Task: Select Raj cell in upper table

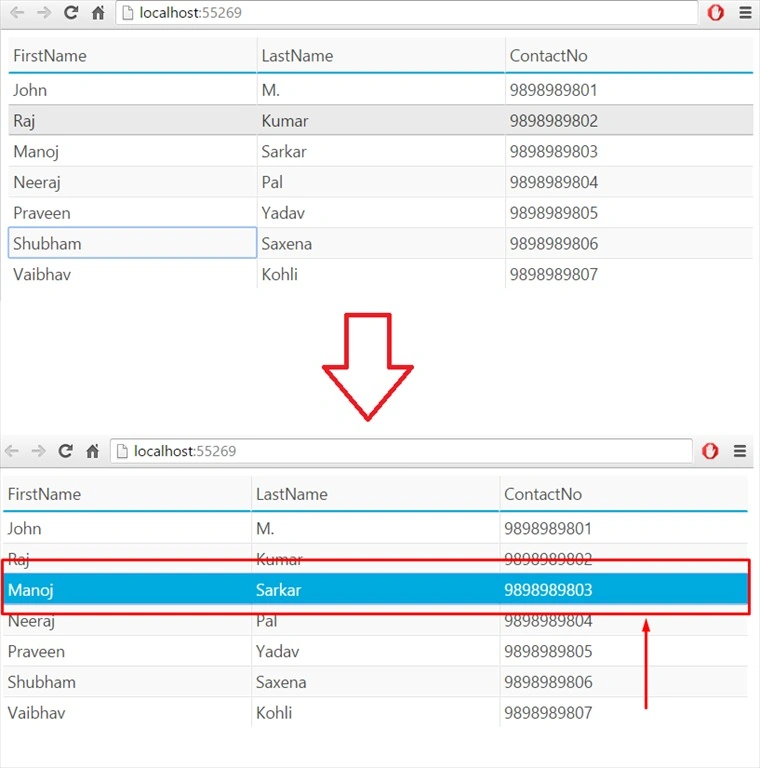Action: [133, 120]
